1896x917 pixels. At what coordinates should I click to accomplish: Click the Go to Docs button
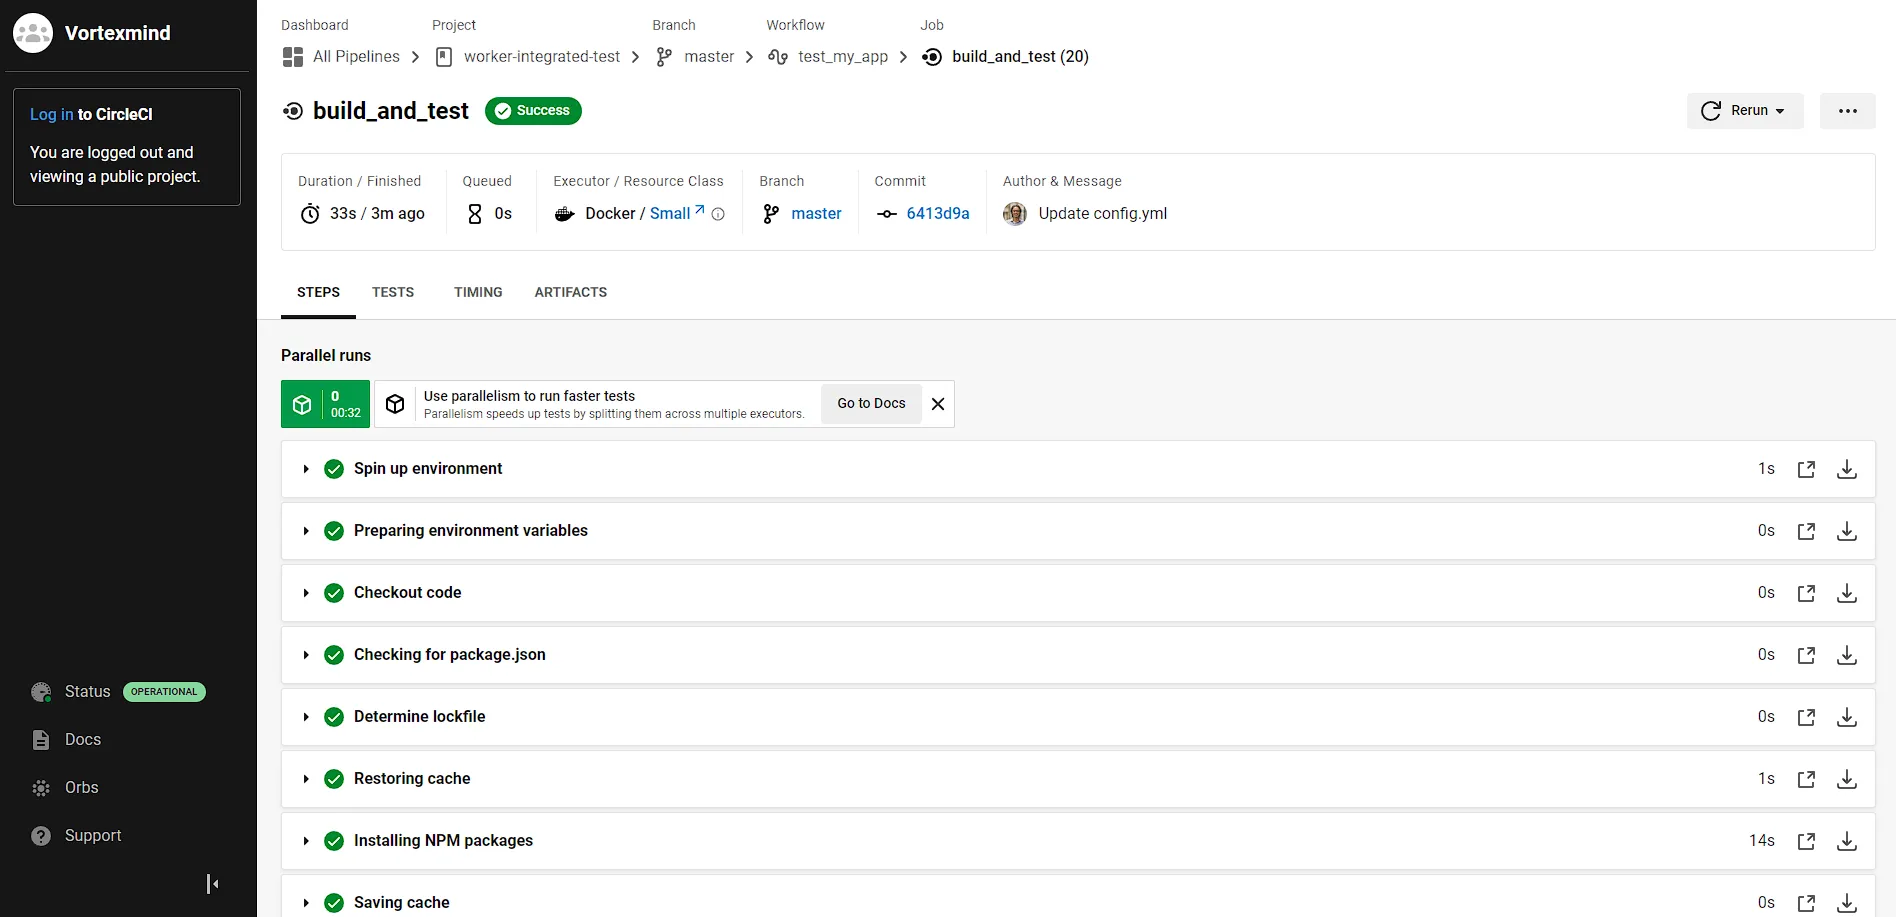871,404
